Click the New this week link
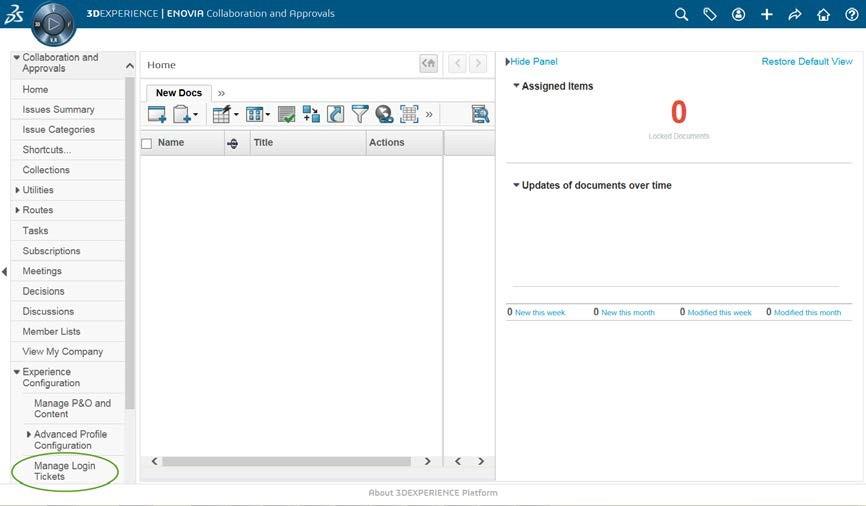 coord(540,313)
